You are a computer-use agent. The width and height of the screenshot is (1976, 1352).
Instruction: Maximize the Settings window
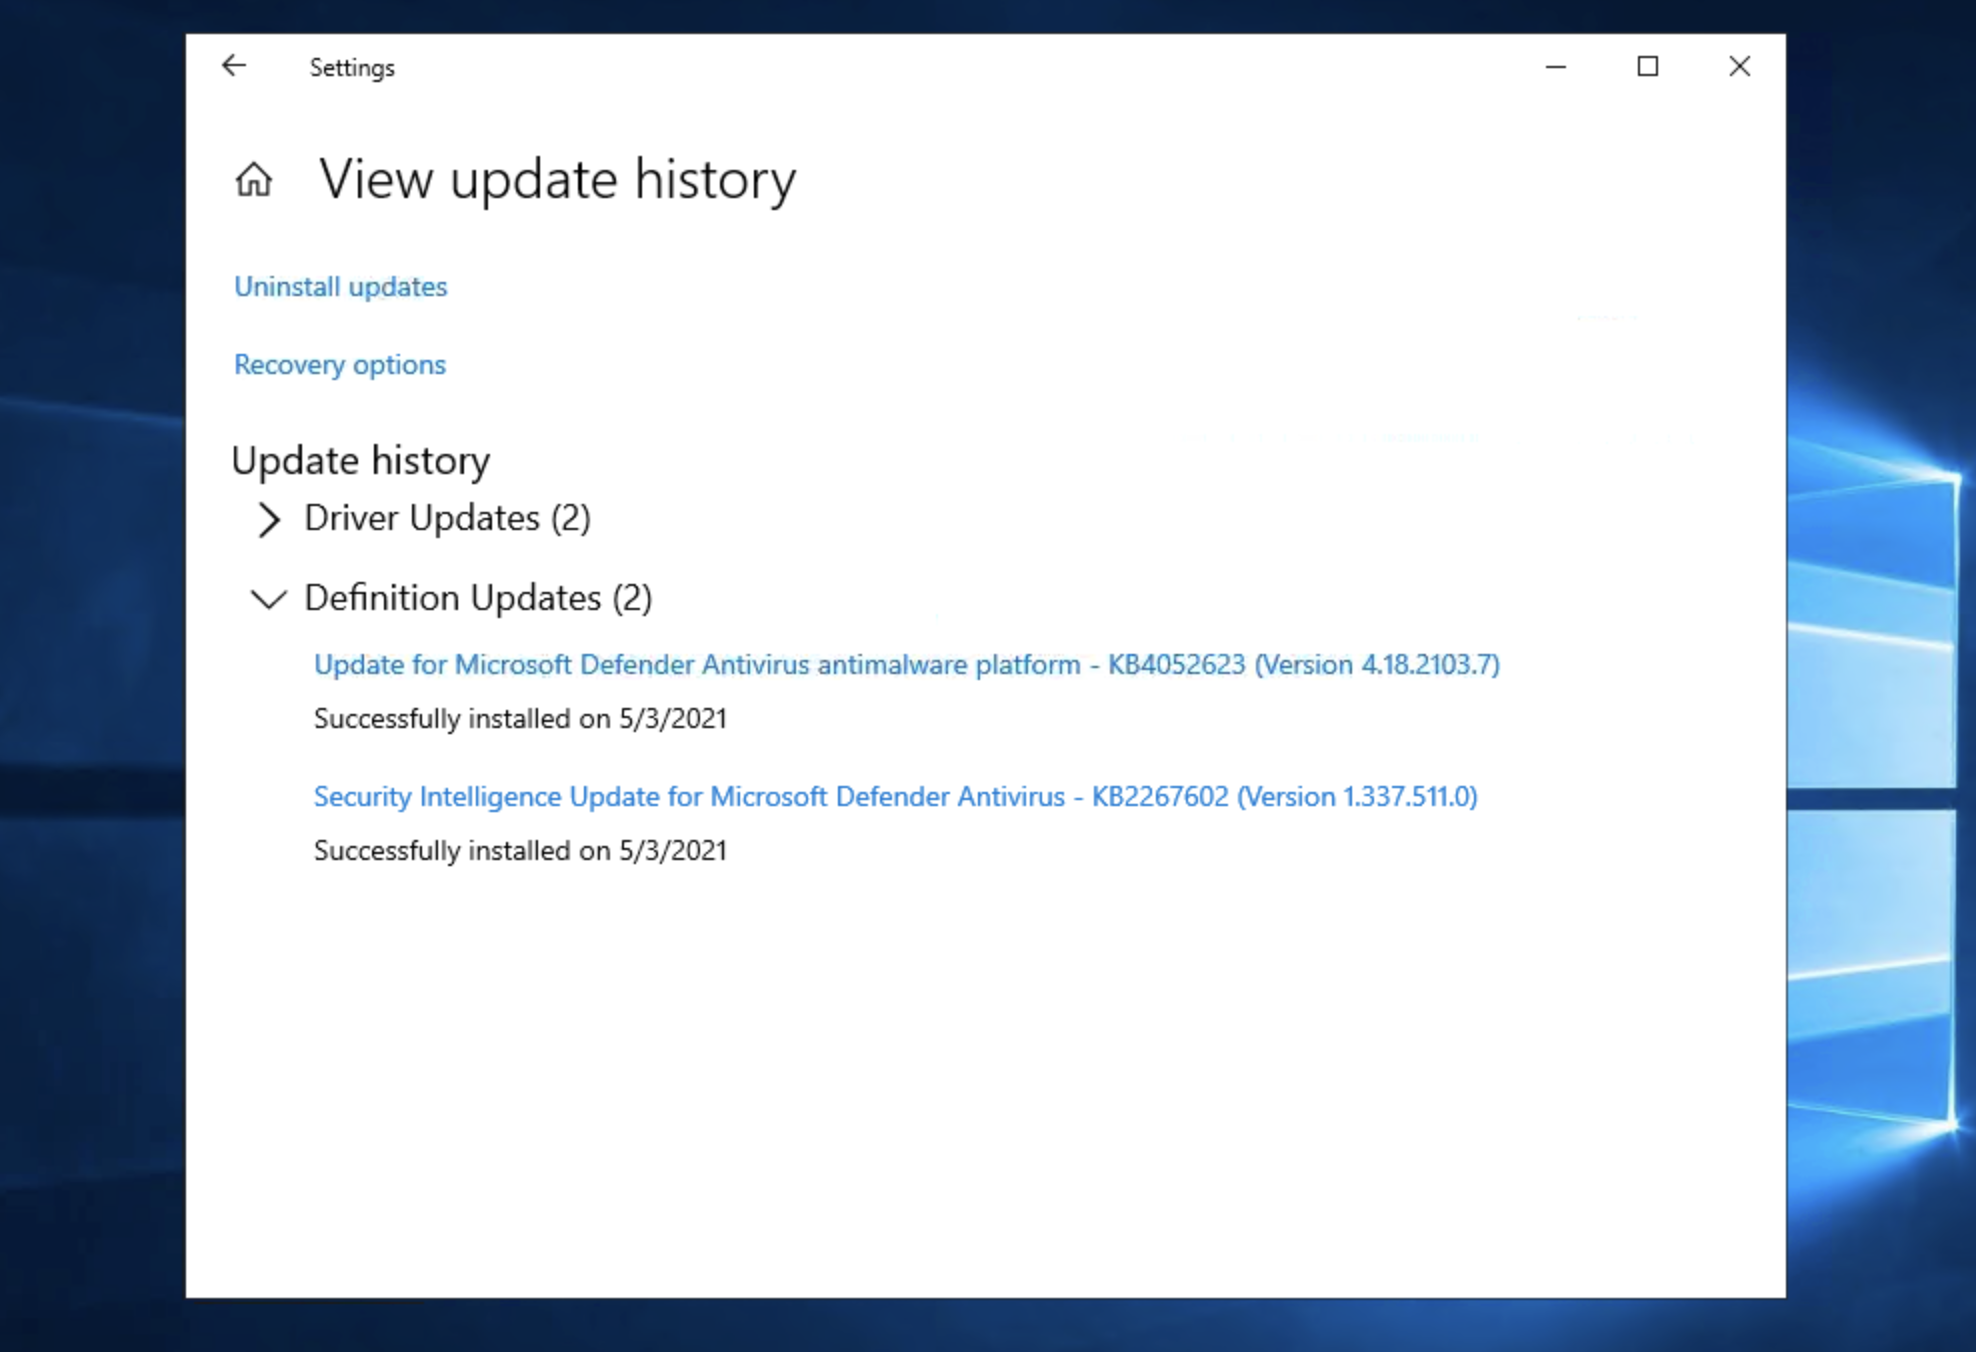(1647, 67)
